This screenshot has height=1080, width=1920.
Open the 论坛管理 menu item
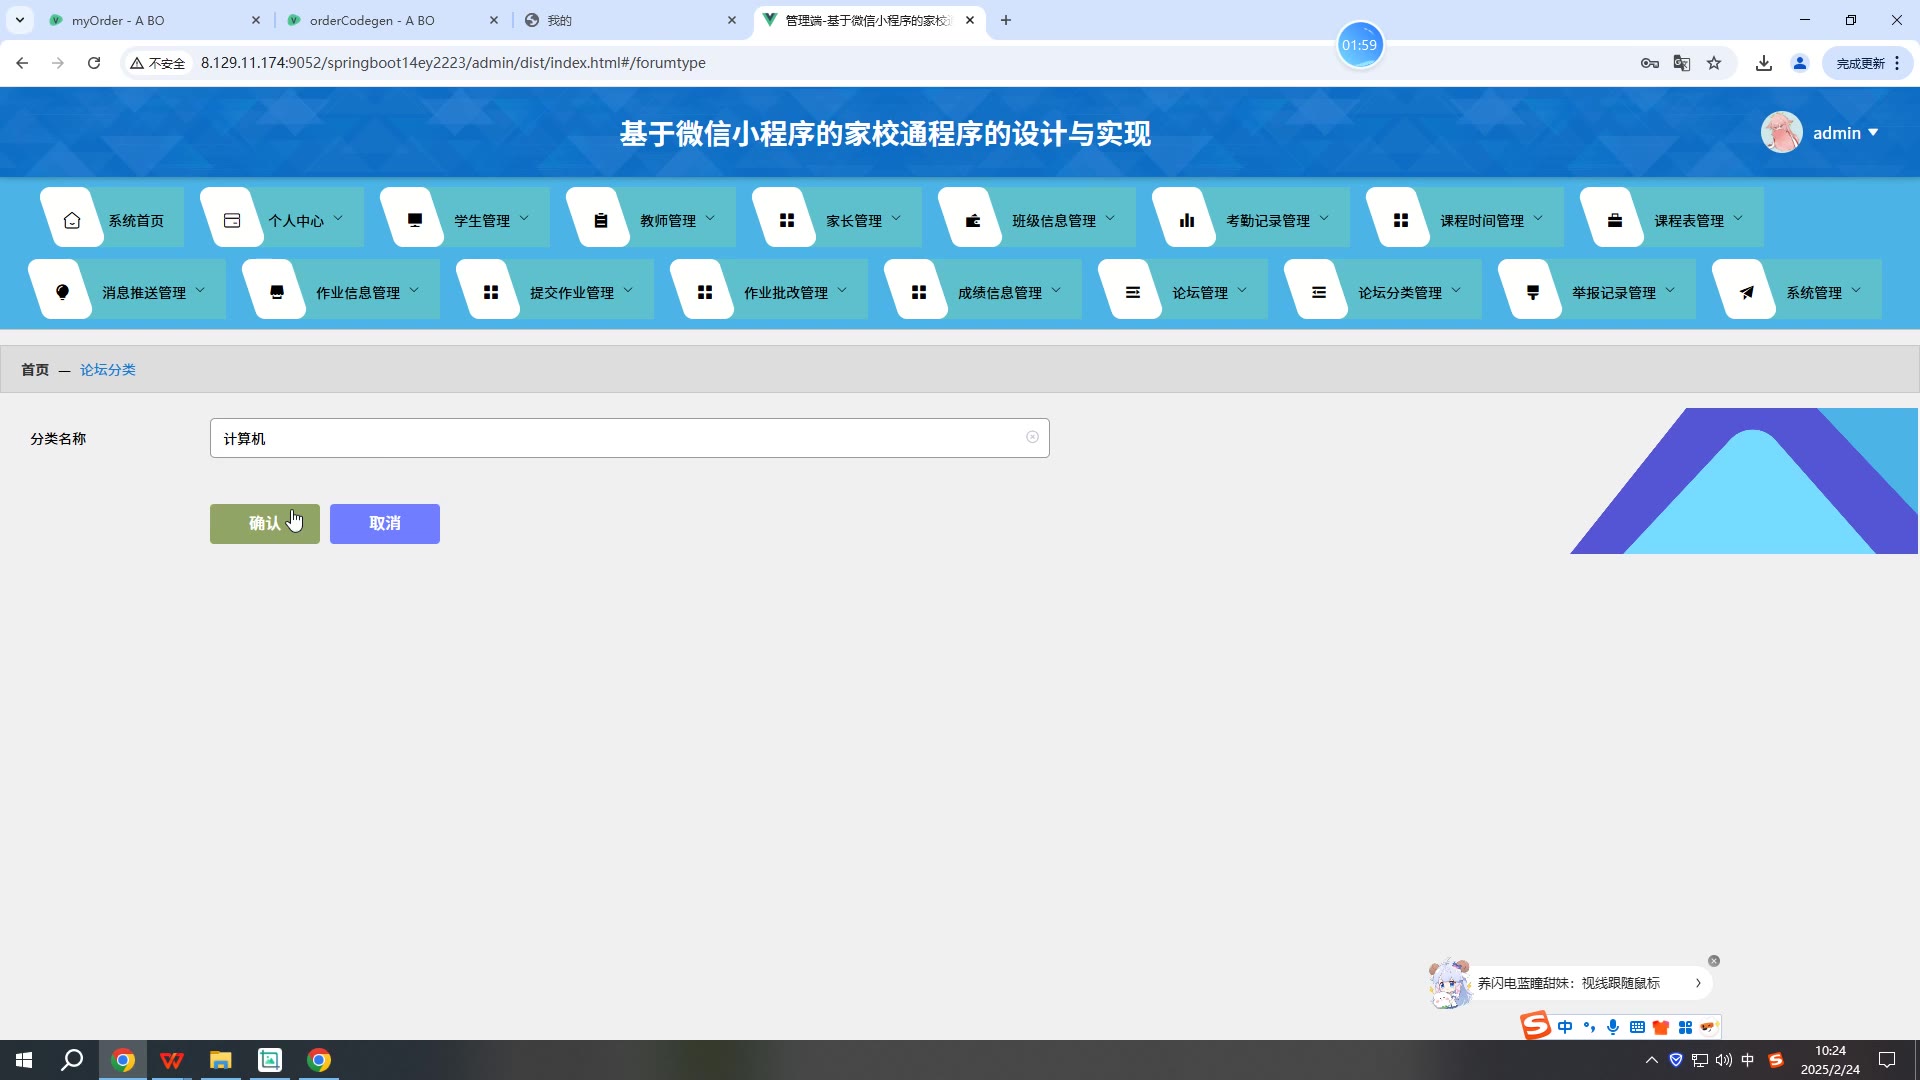(x=1199, y=292)
